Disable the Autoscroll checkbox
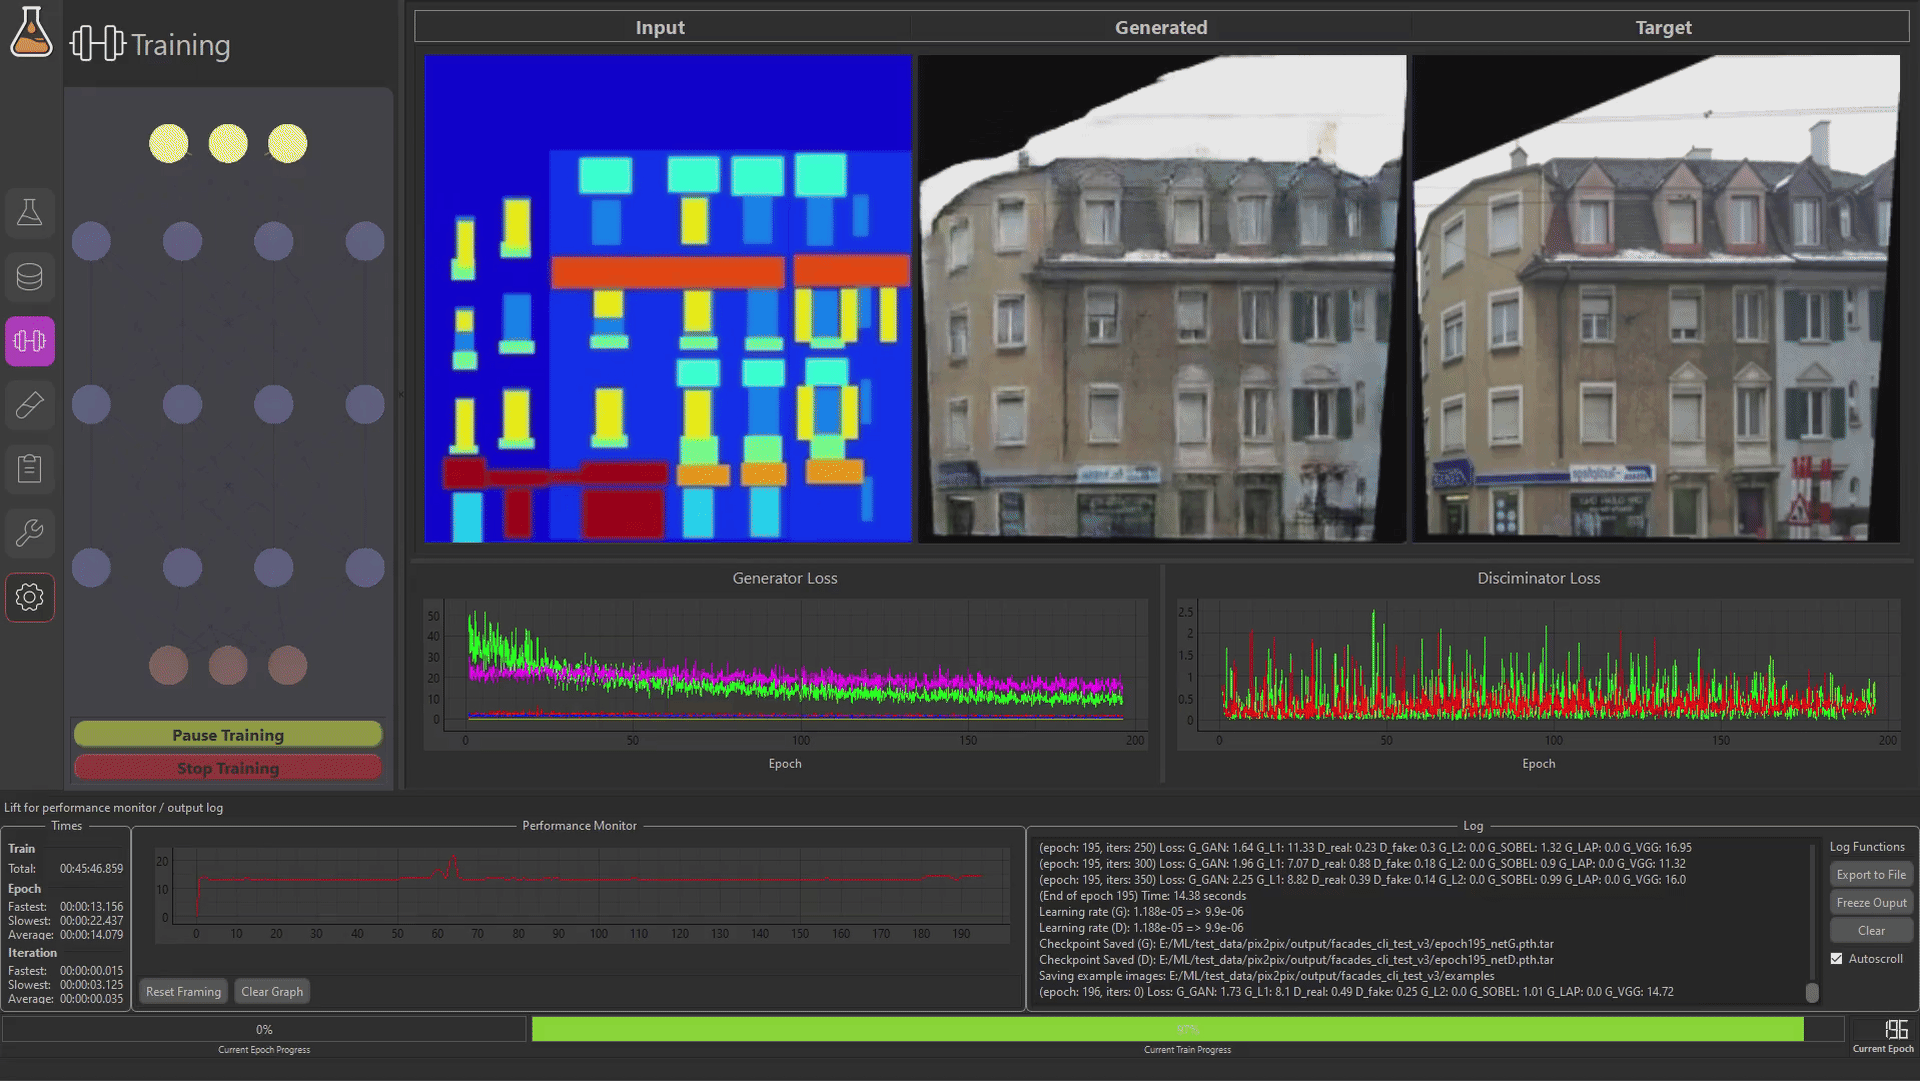 tap(1836, 958)
